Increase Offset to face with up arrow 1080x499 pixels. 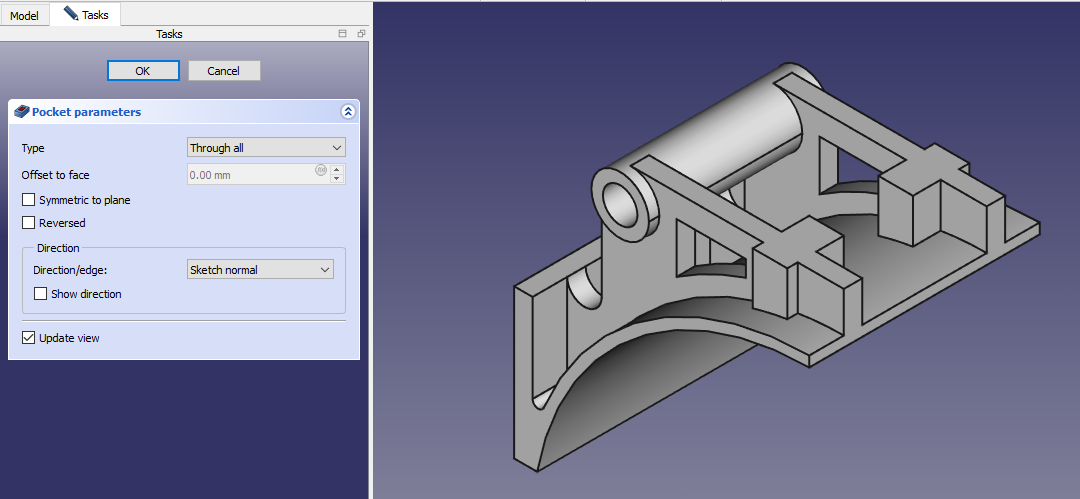click(x=337, y=170)
